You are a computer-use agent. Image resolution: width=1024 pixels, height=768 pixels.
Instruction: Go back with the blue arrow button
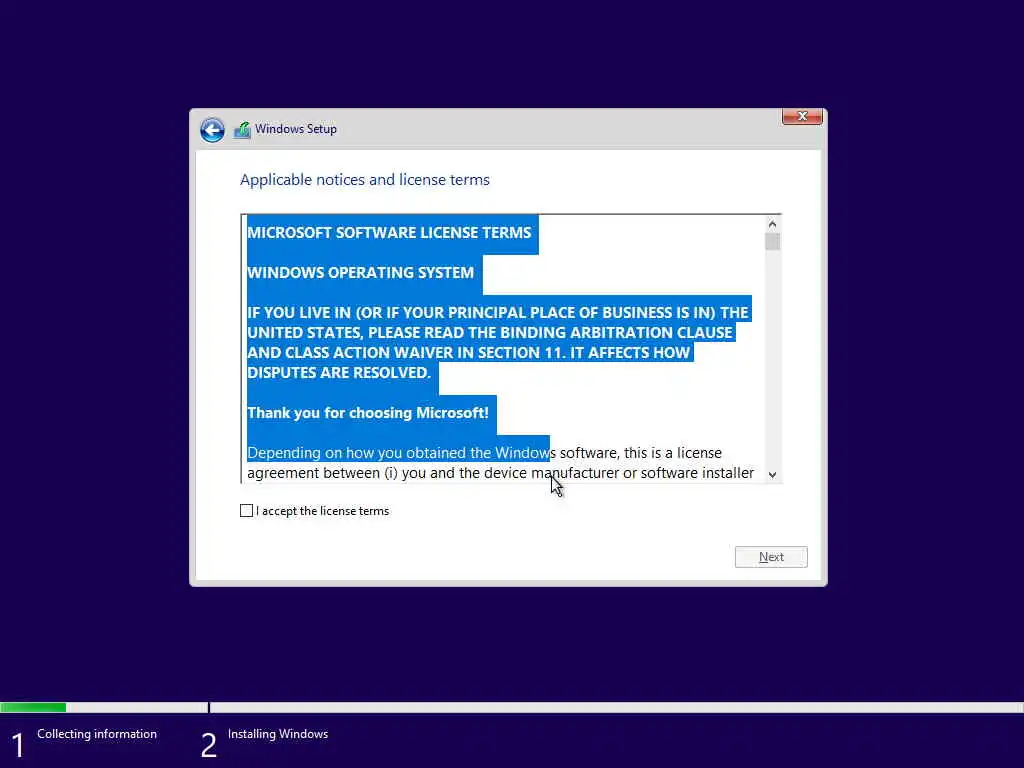(212, 129)
